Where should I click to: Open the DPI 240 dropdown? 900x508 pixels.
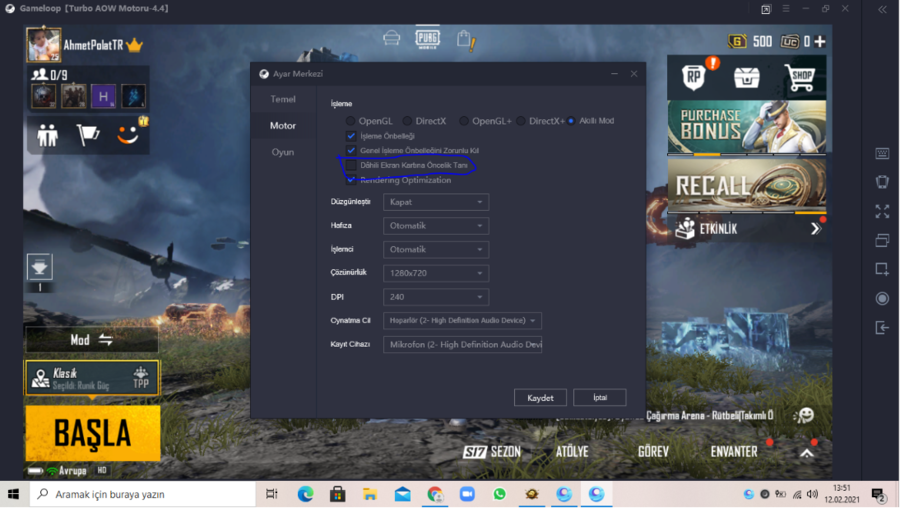[x=436, y=297]
